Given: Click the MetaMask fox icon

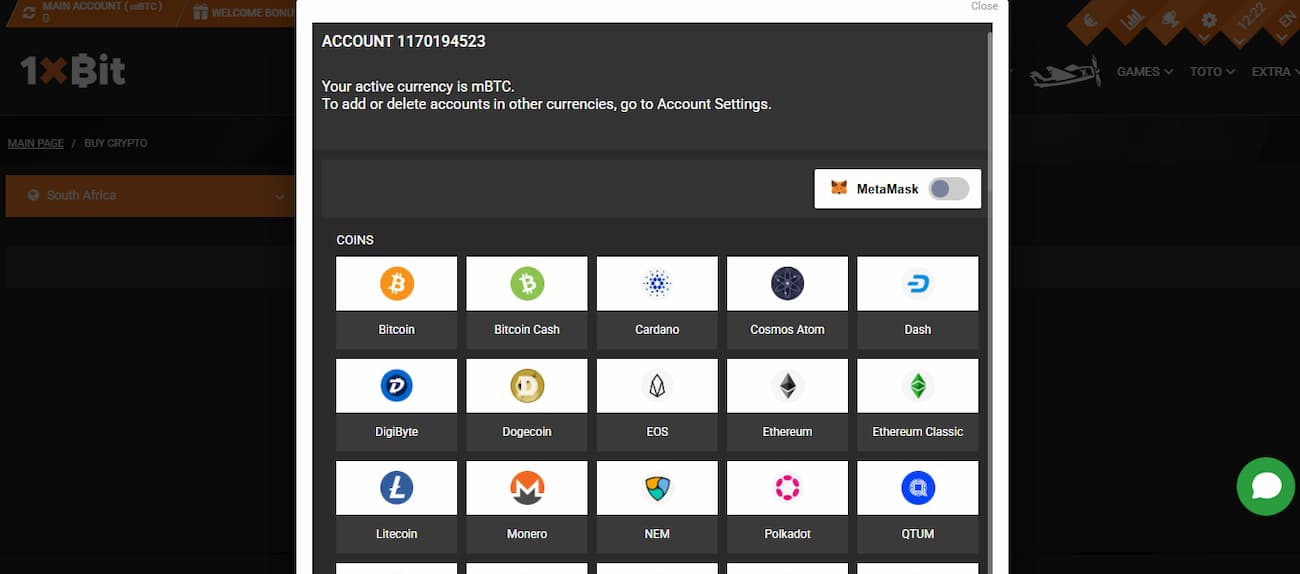Looking at the screenshot, I should pyautogui.click(x=839, y=188).
